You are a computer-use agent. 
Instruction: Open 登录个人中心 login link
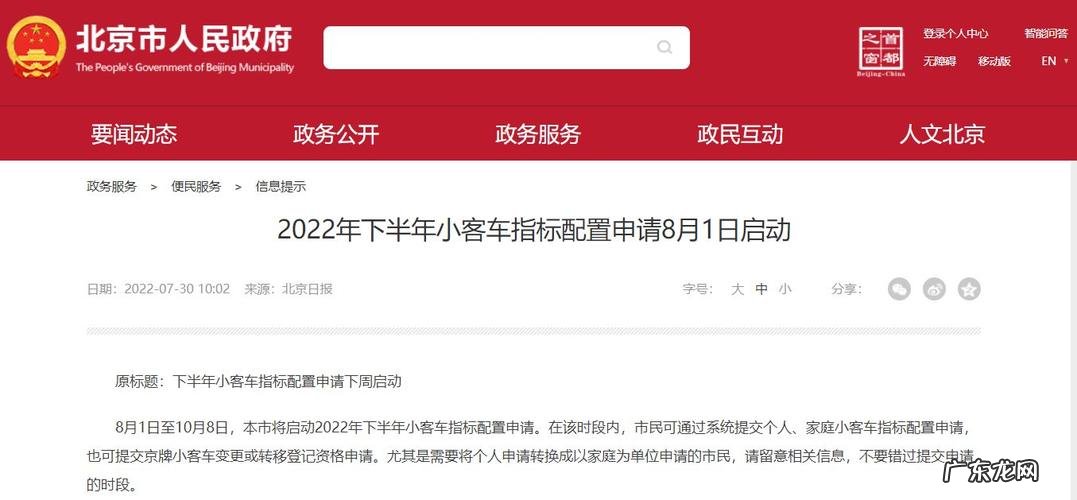click(x=955, y=33)
